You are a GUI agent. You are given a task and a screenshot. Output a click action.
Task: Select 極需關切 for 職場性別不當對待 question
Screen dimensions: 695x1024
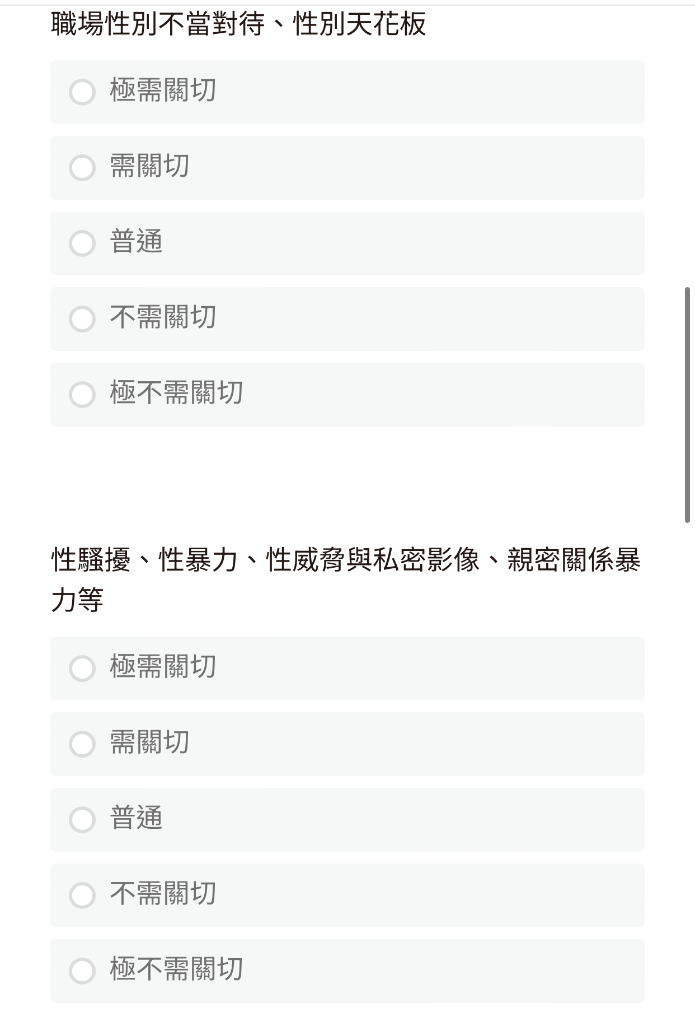coord(348,91)
